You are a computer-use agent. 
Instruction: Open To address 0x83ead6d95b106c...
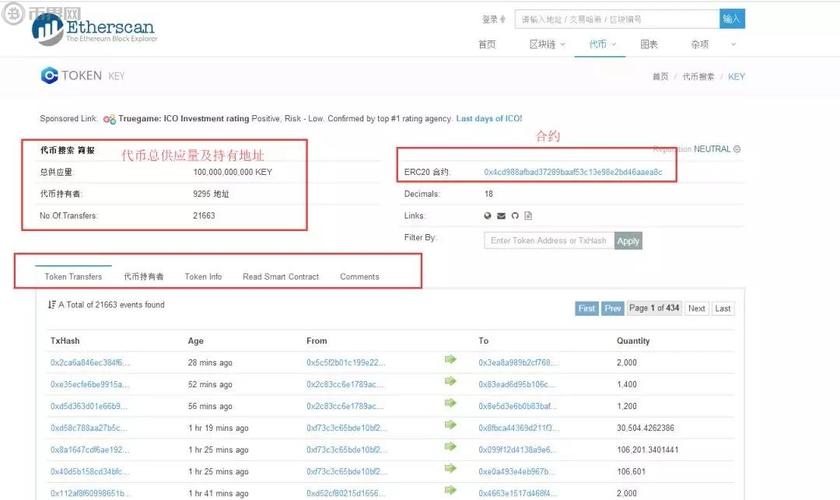point(516,385)
